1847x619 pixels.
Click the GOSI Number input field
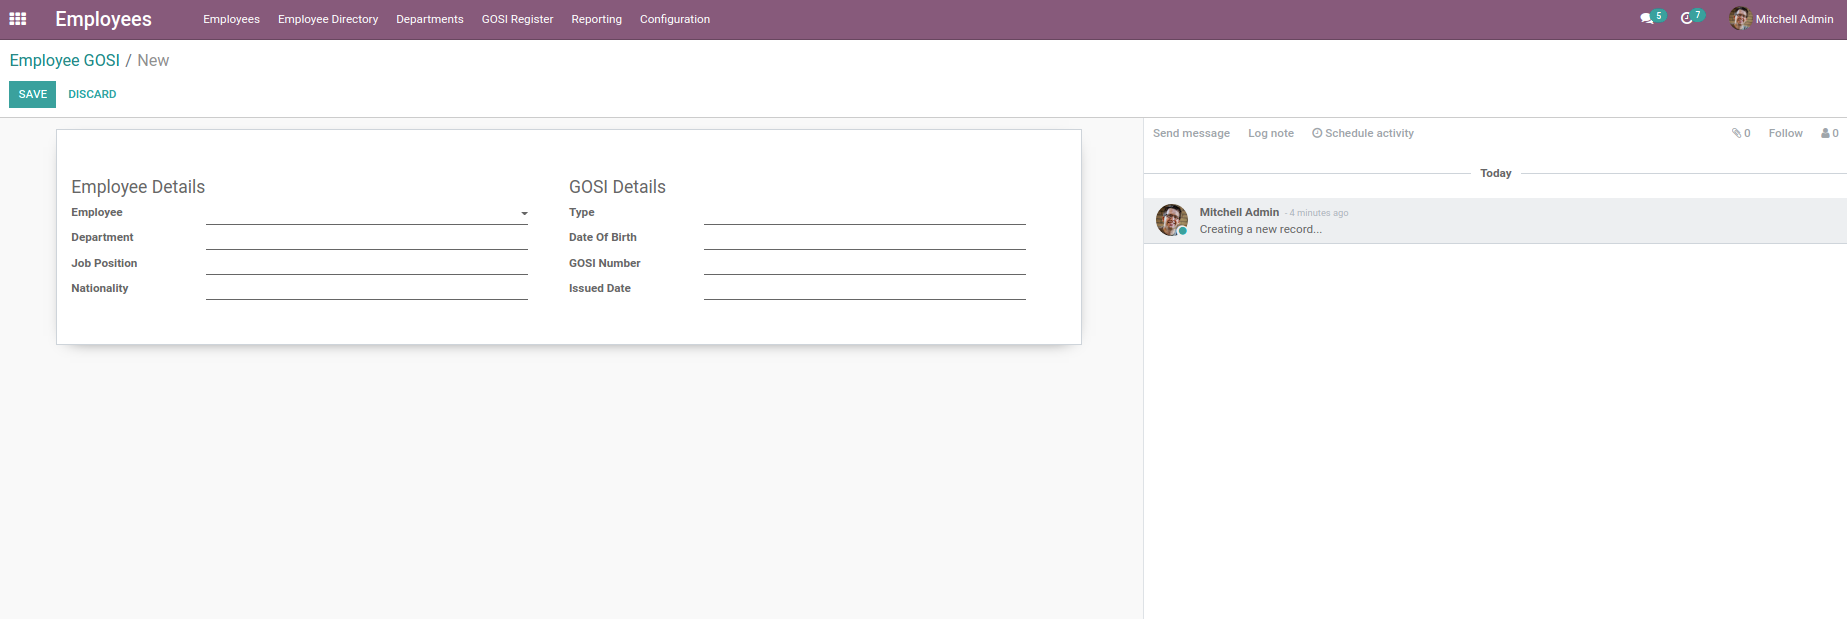(865, 263)
